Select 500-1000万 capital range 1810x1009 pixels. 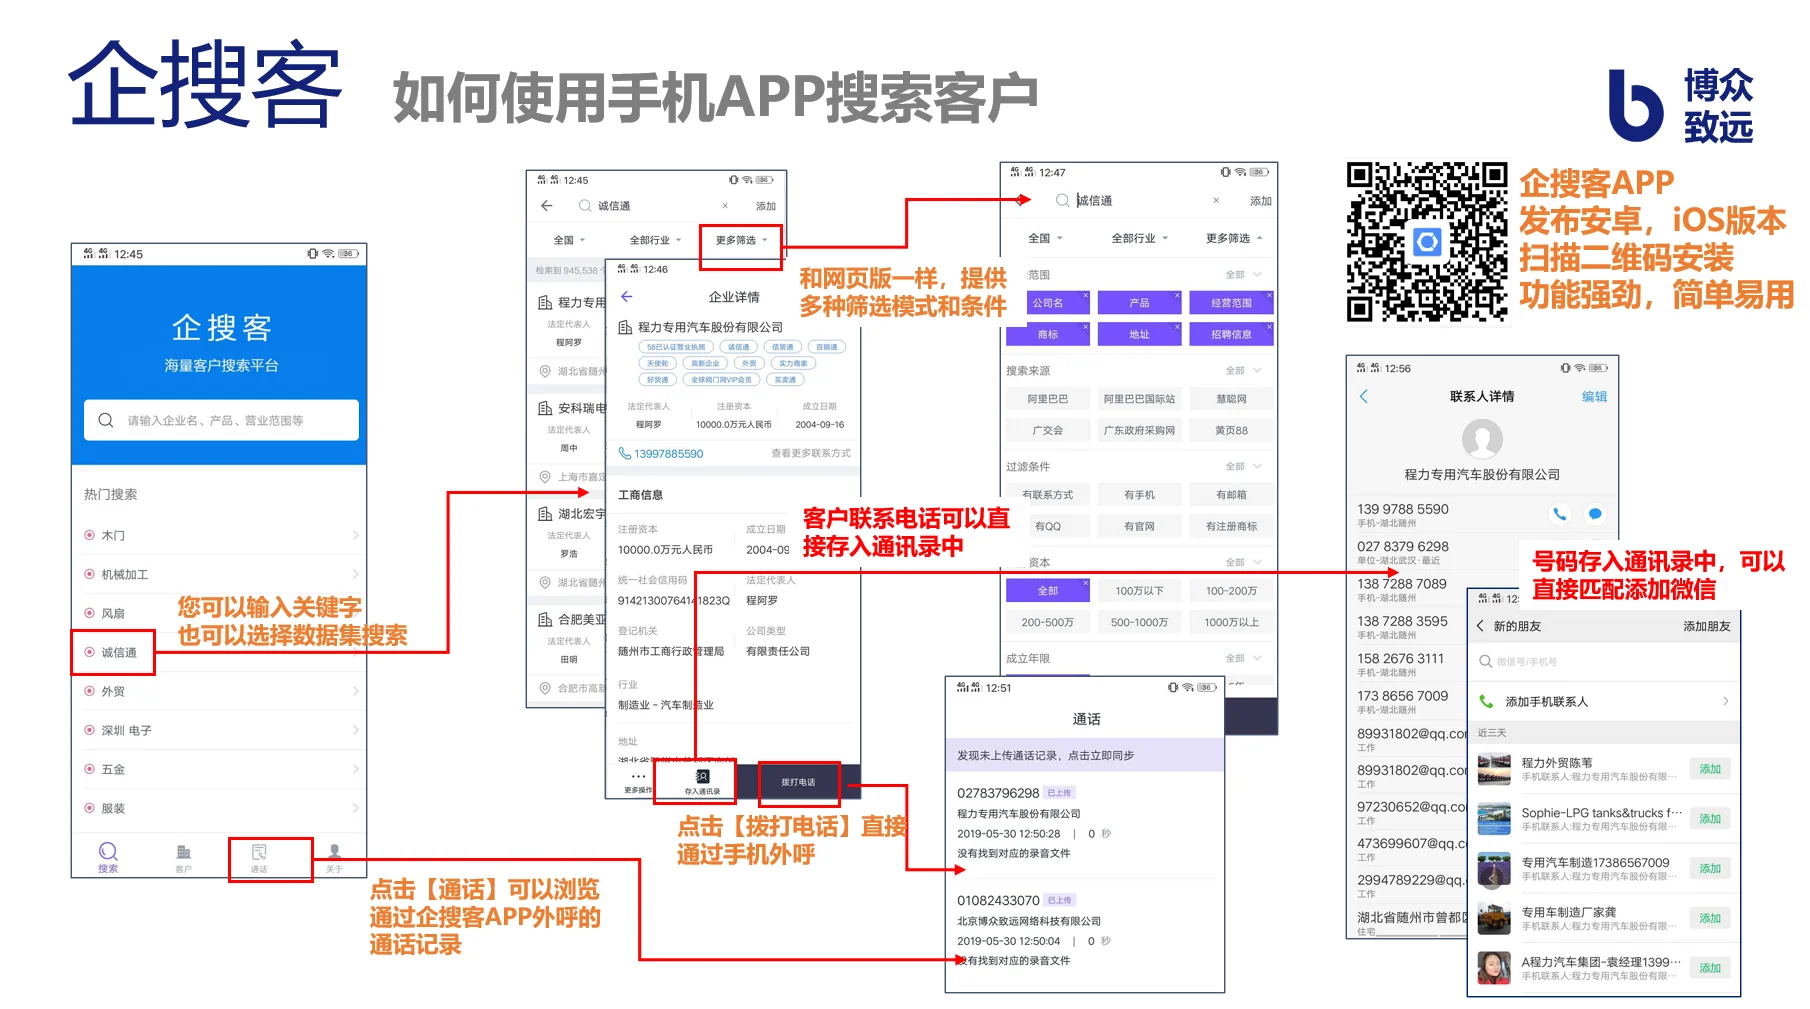[1139, 622]
